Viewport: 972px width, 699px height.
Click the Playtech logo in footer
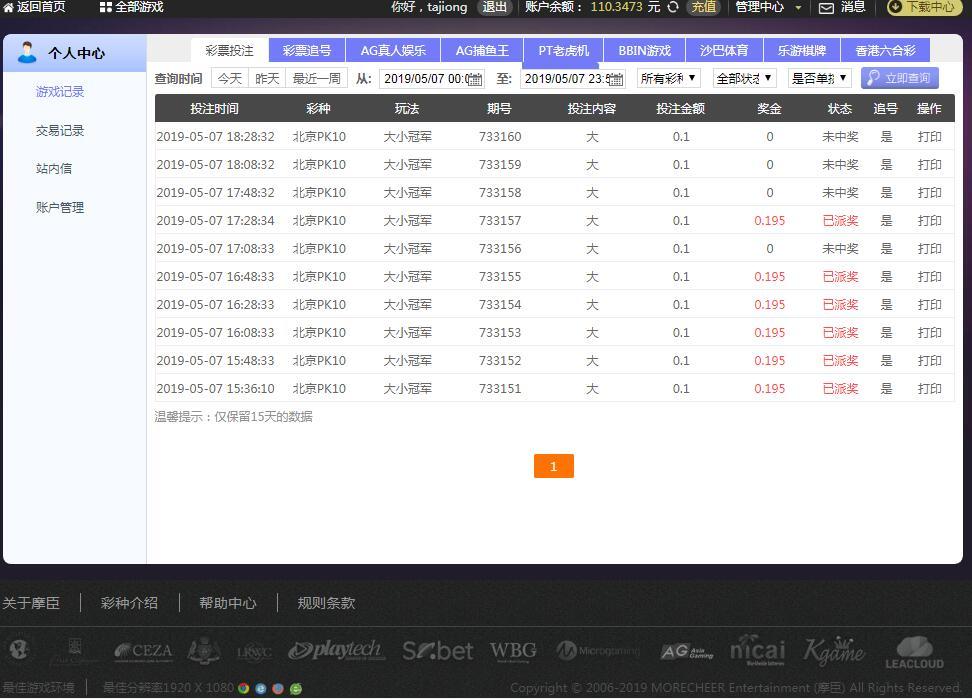coord(335,651)
